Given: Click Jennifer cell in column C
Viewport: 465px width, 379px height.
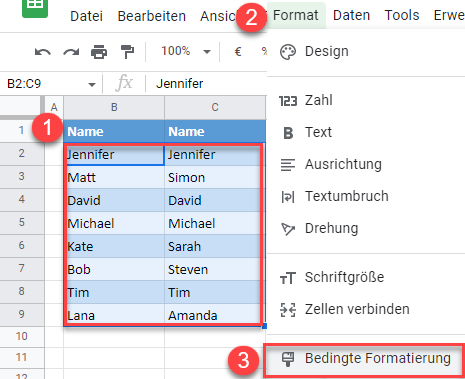Looking at the screenshot, I should [x=215, y=154].
